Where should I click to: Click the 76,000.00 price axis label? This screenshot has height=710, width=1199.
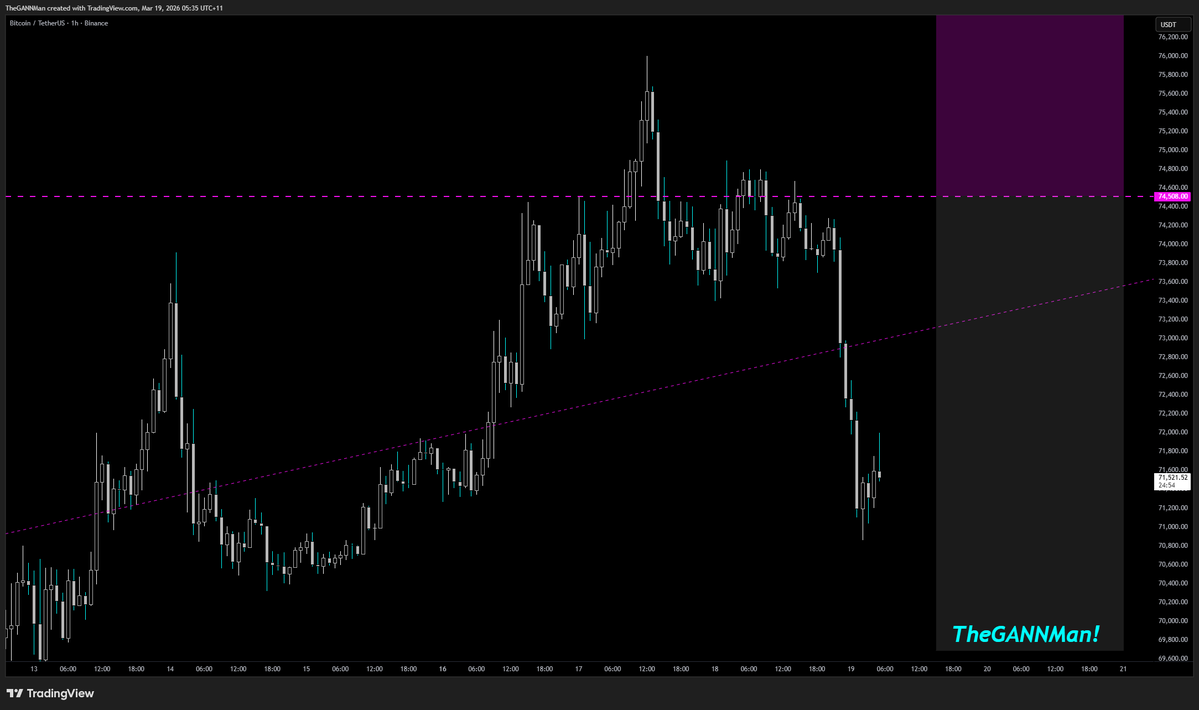tap(1173, 56)
